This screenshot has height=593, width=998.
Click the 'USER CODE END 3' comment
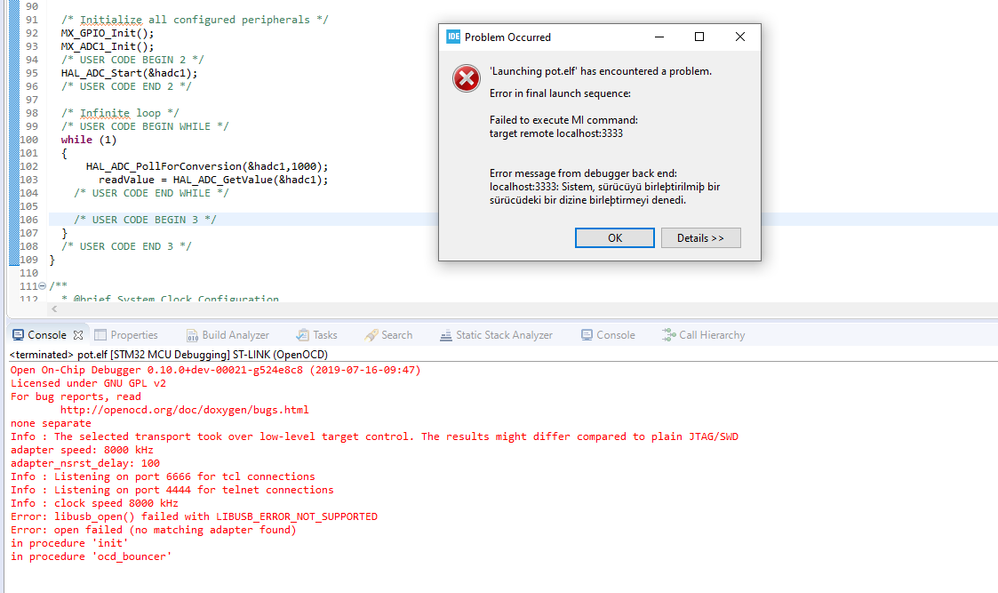click(126, 246)
